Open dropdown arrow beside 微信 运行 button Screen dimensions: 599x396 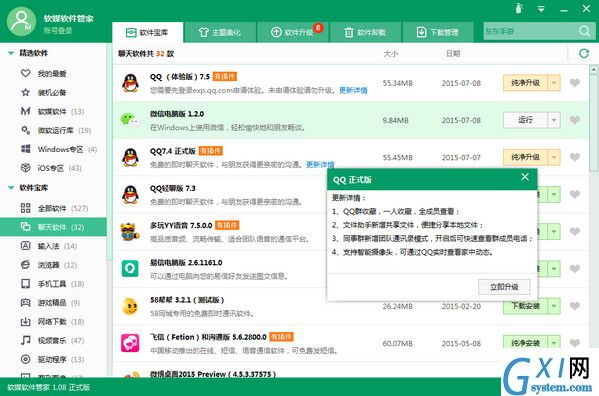(x=554, y=120)
